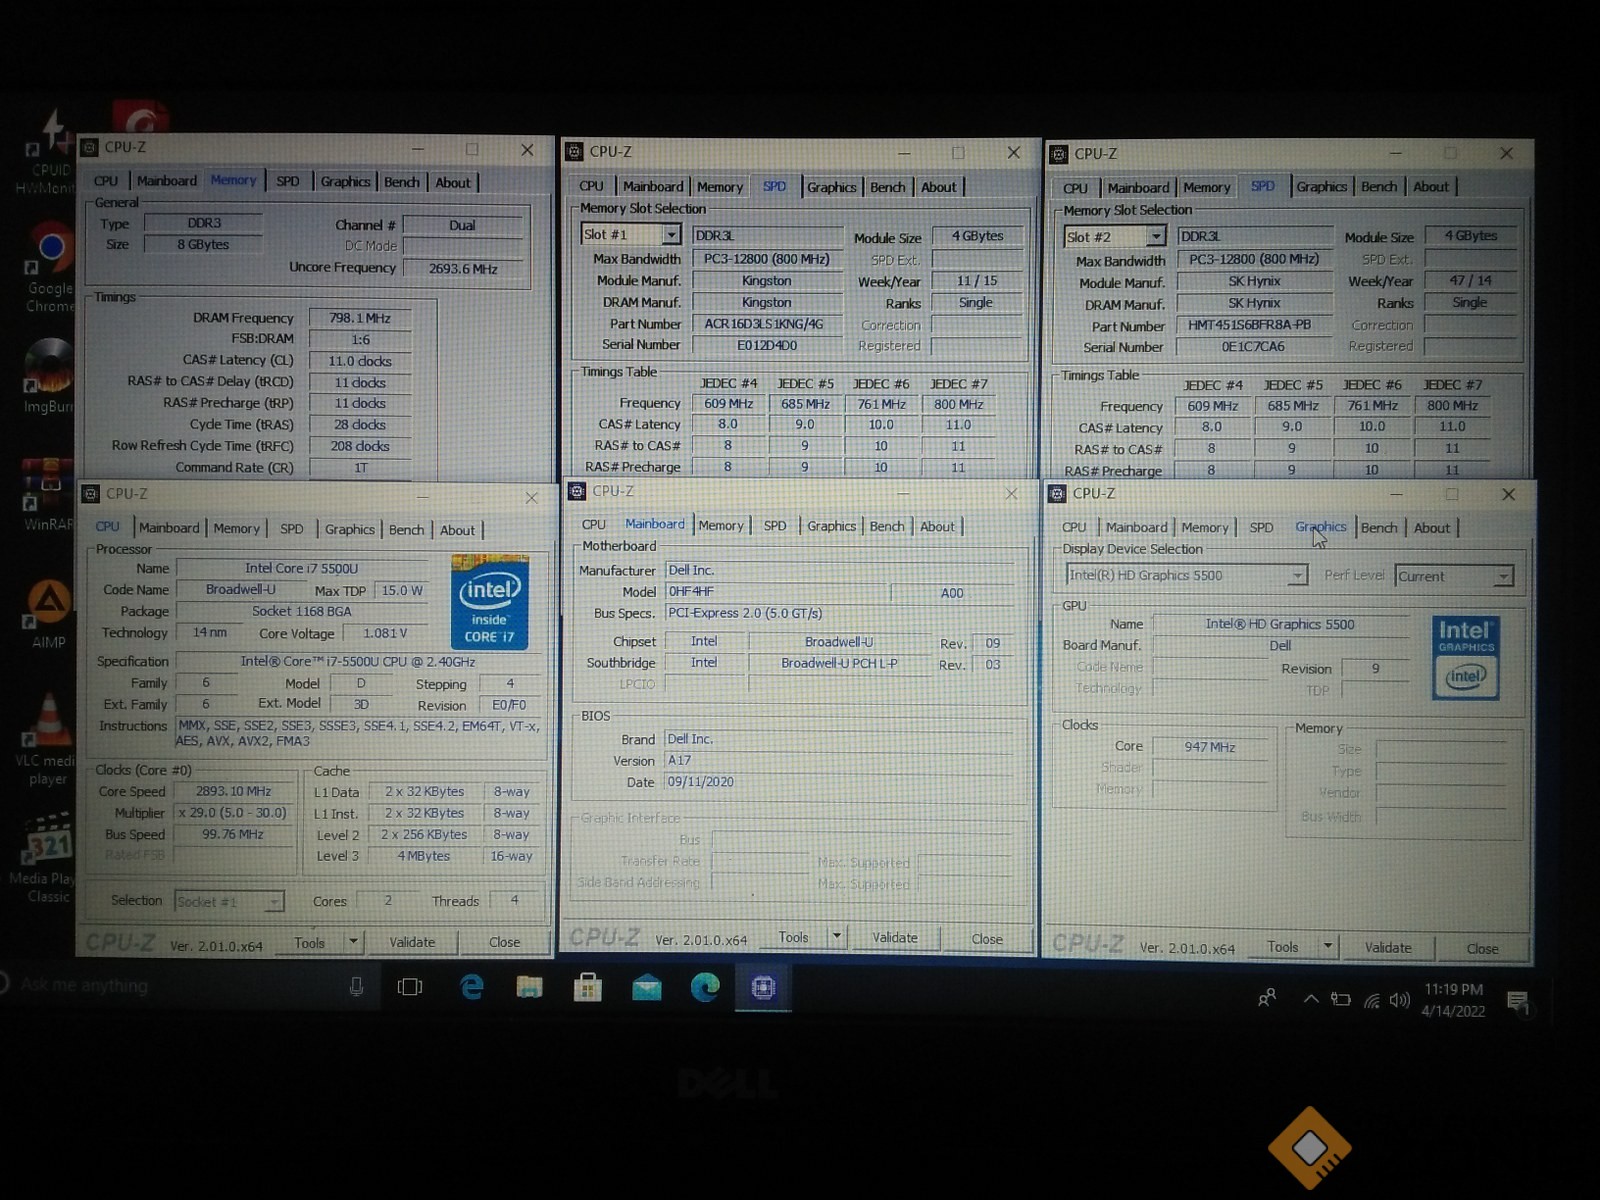Click the Close button in the Mainboard window

(987, 939)
